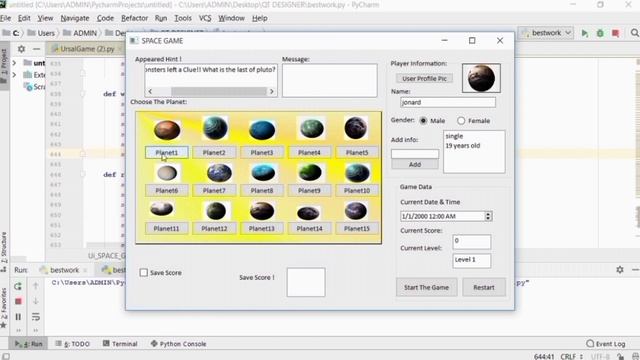Screen dimensions: 640x360
Task: Switch to bestwork tab in Run panel
Action: pyautogui.click(x=63, y=270)
